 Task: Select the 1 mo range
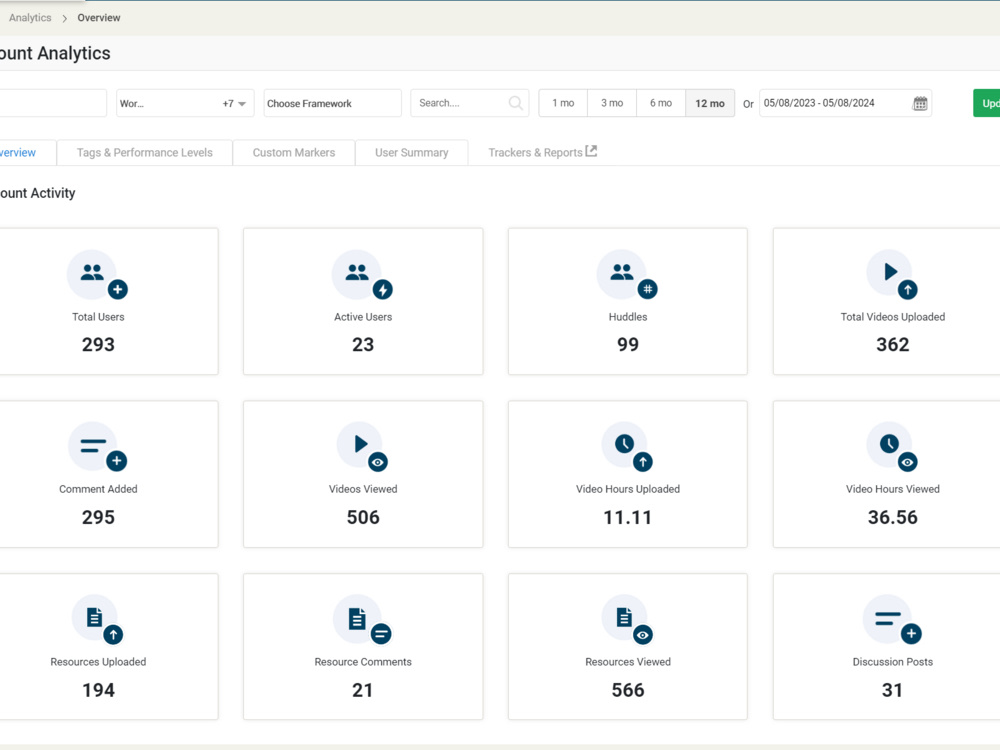tap(563, 103)
